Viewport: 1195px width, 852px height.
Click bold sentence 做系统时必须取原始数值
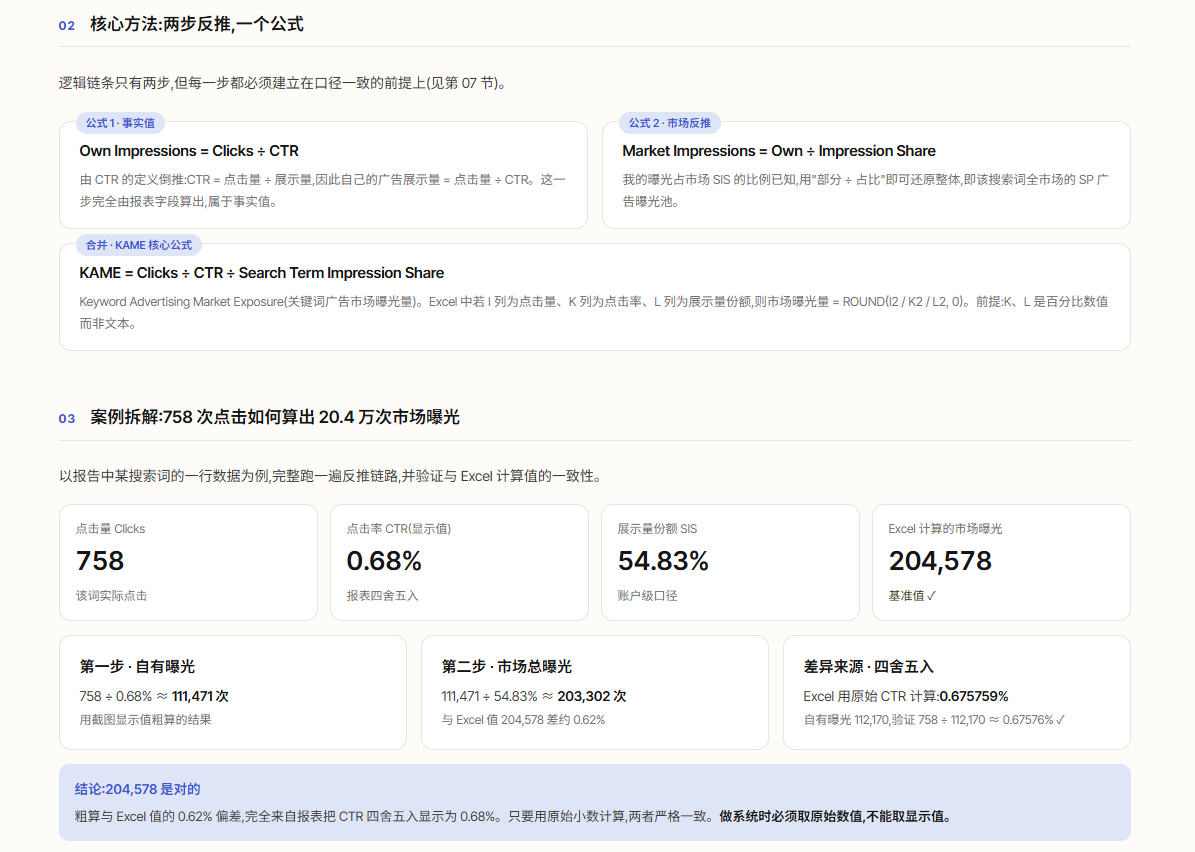(x=835, y=817)
